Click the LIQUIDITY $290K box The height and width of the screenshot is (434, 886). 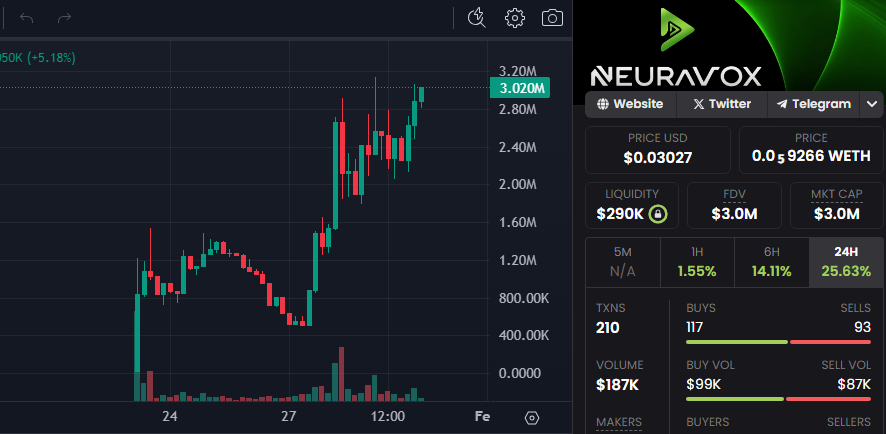click(x=632, y=205)
